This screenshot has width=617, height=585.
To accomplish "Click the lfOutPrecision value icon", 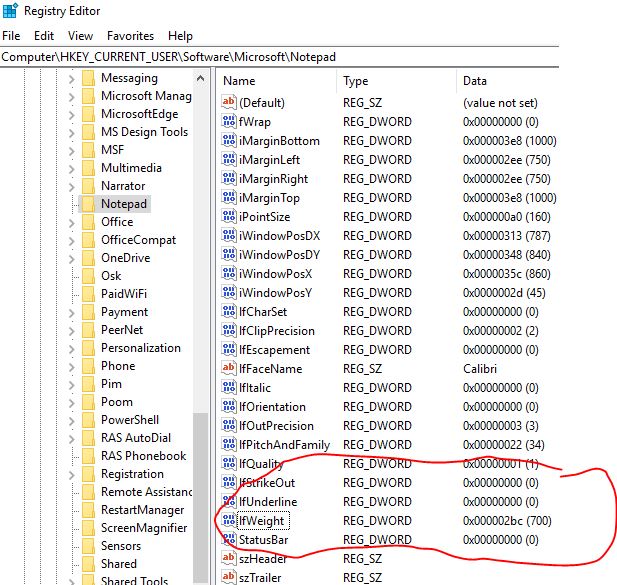I will coord(229,425).
